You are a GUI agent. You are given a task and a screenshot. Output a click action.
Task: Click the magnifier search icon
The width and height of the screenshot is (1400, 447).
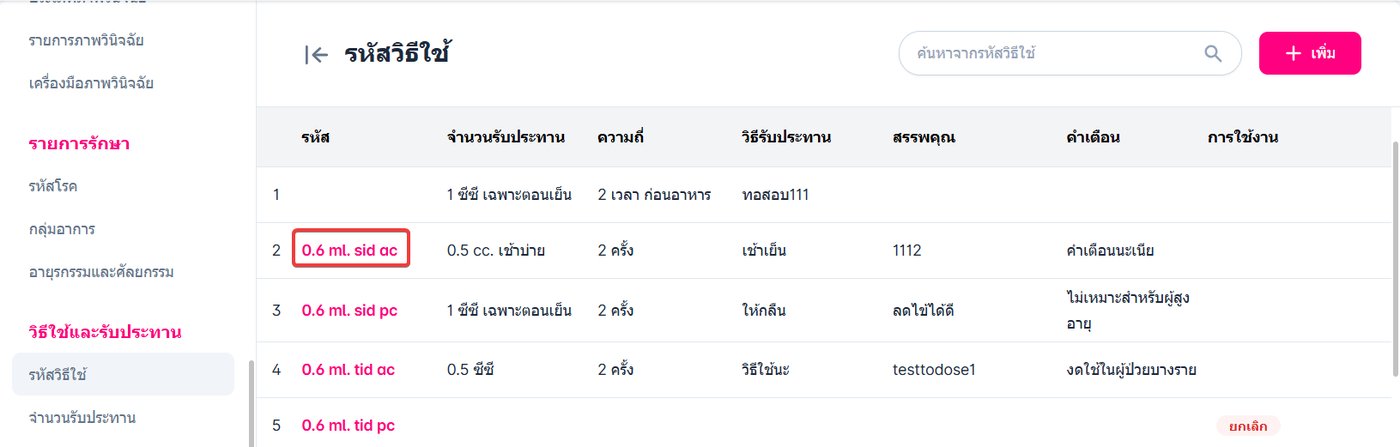tap(1213, 54)
